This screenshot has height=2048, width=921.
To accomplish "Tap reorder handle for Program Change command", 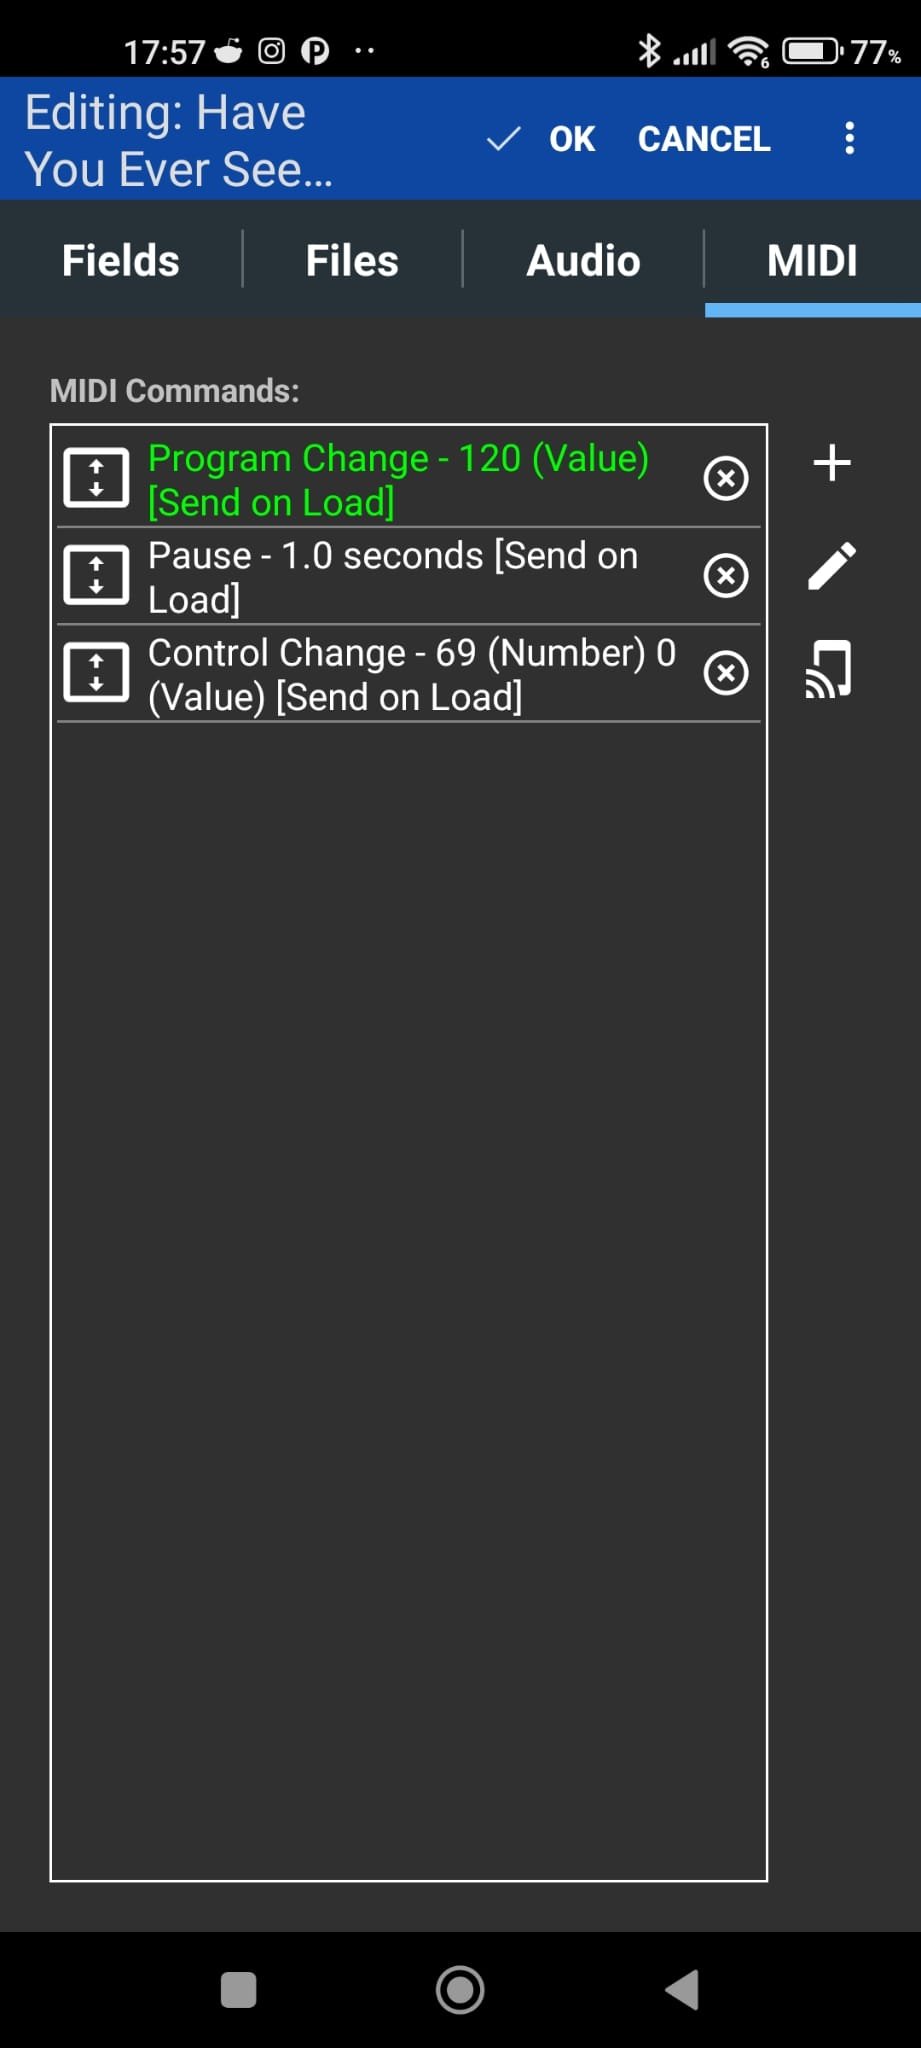I will pyautogui.click(x=96, y=478).
